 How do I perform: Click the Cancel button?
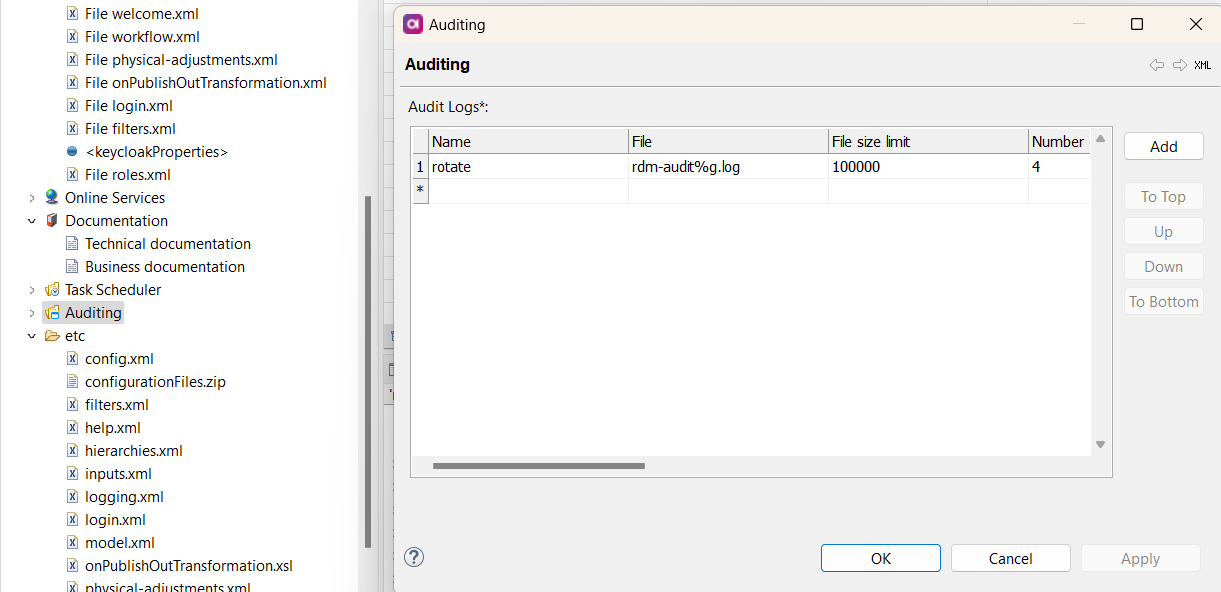pos(1011,558)
